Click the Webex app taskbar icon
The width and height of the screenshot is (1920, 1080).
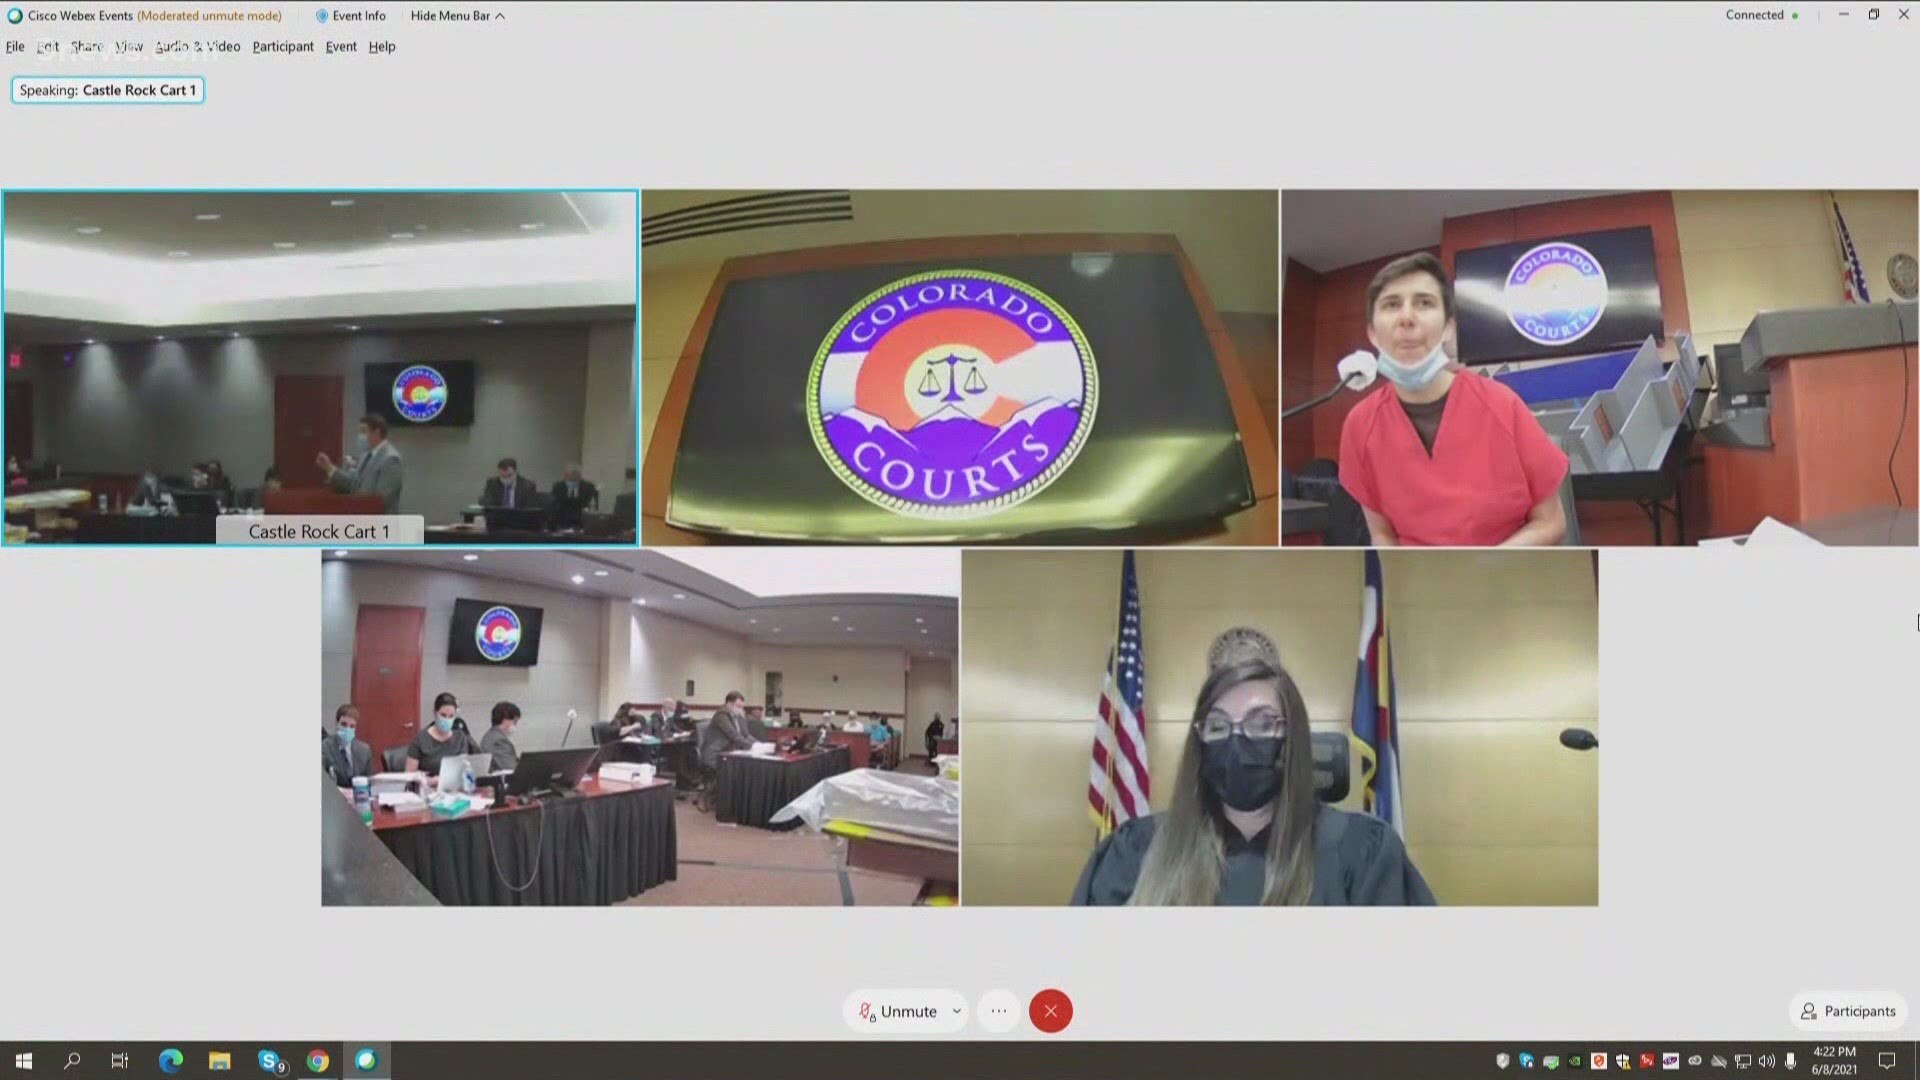pyautogui.click(x=366, y=1061)
